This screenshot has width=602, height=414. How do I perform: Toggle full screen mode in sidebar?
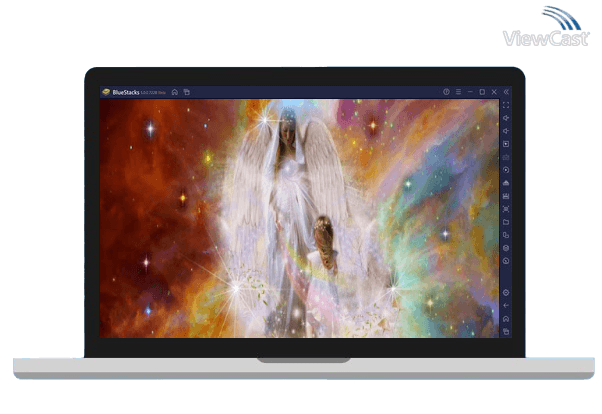tap(506, 105)
